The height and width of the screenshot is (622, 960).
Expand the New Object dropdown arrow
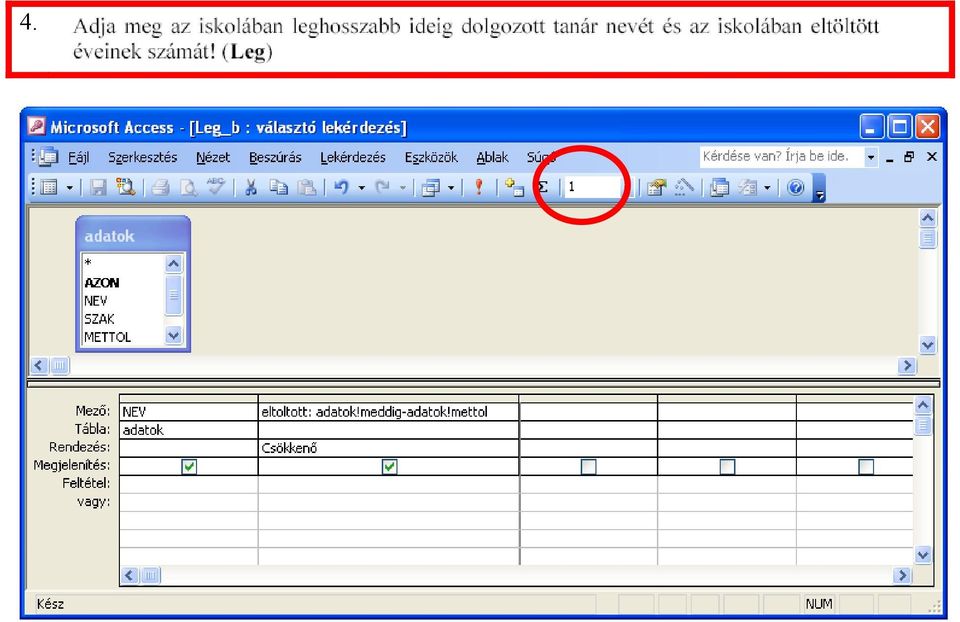tap(767, 188)
